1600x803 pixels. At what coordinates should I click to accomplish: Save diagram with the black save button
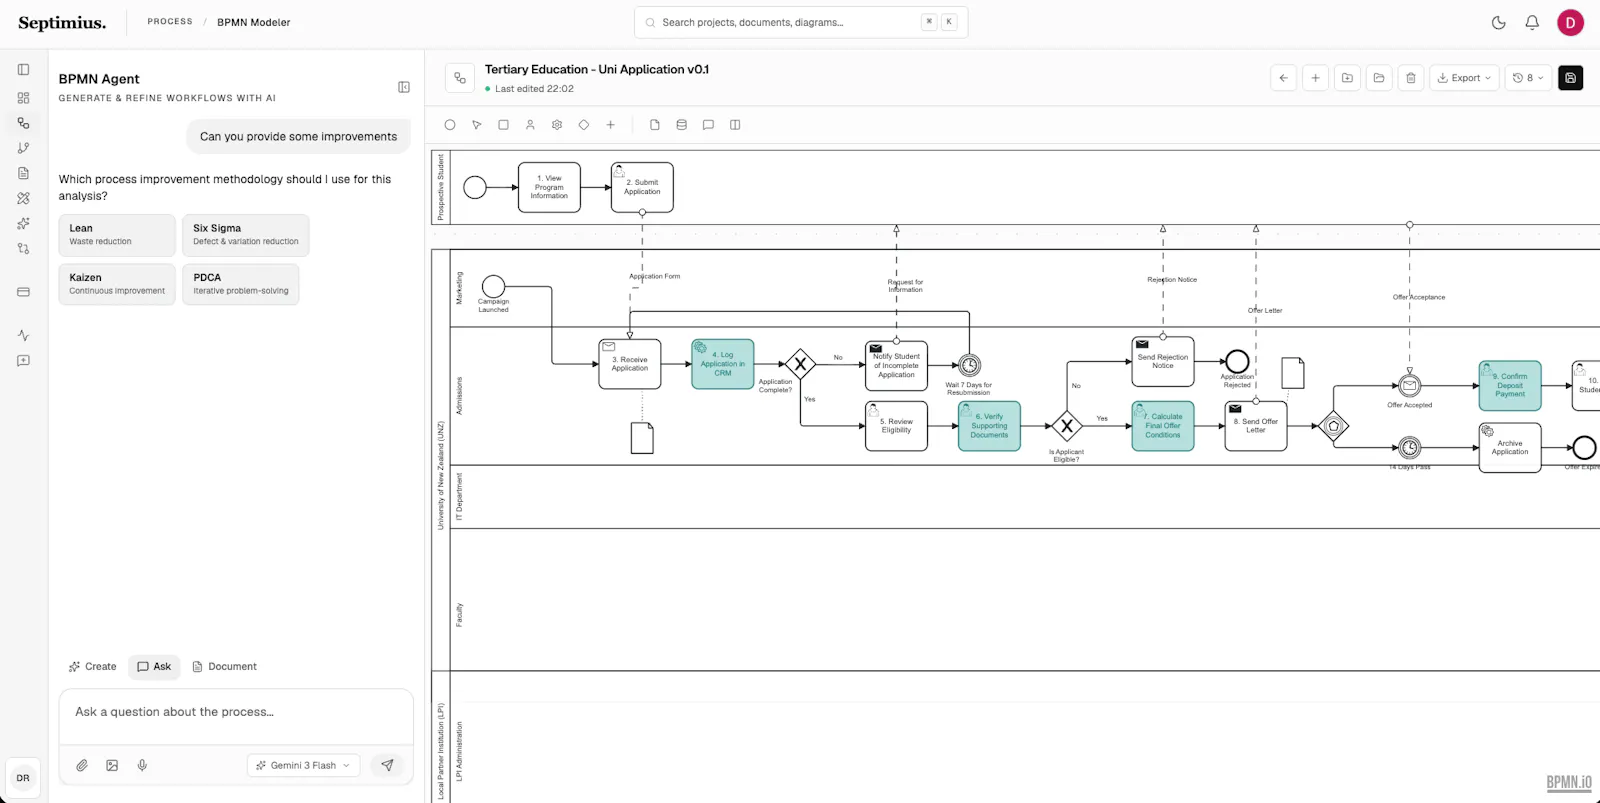tap(1571, 78)
